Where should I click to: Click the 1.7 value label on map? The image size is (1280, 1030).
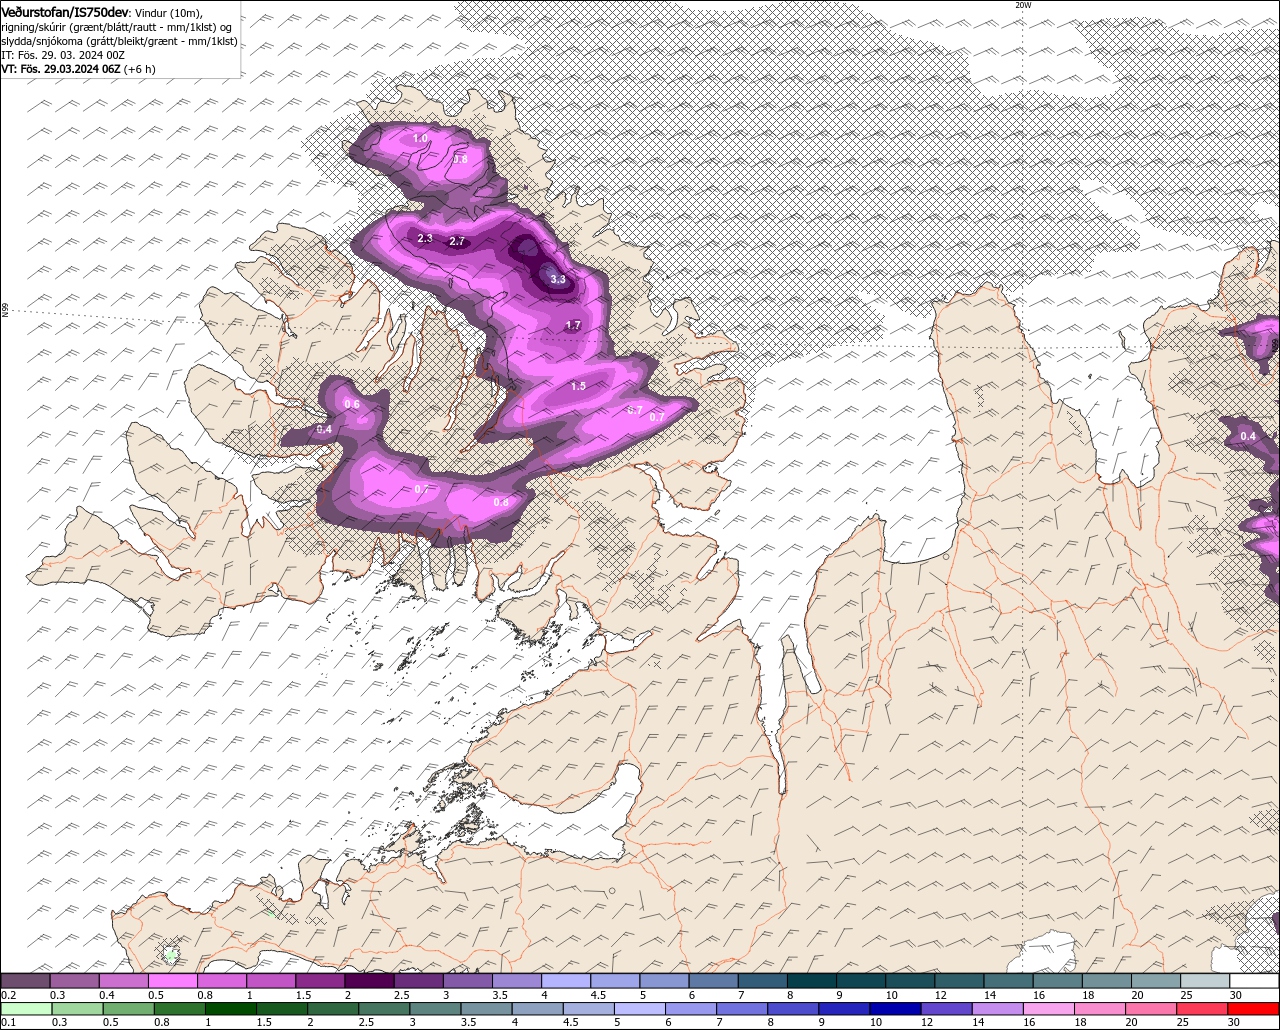point(573,326)
